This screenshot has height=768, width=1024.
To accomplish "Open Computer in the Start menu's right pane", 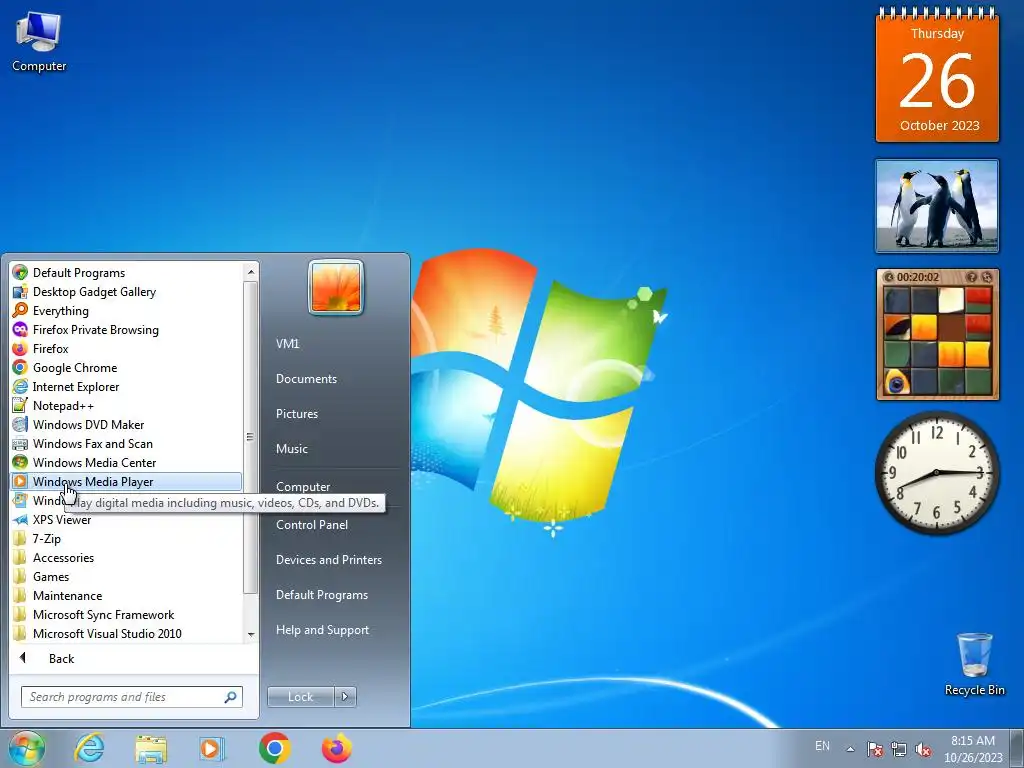I will tap(303, 487).
